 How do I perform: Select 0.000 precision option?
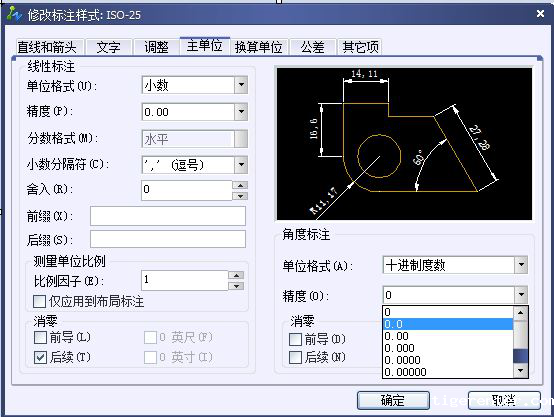tap(448, 348)
